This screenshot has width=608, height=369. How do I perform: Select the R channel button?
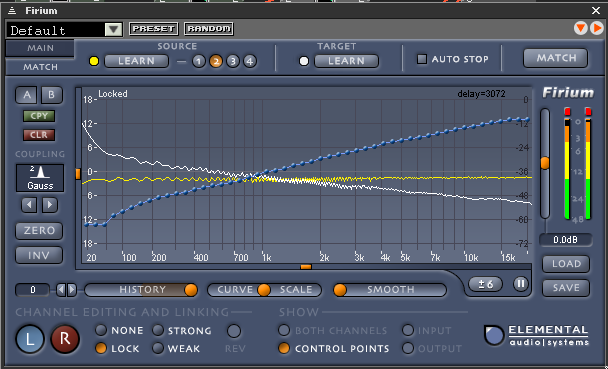click(65, 339)
